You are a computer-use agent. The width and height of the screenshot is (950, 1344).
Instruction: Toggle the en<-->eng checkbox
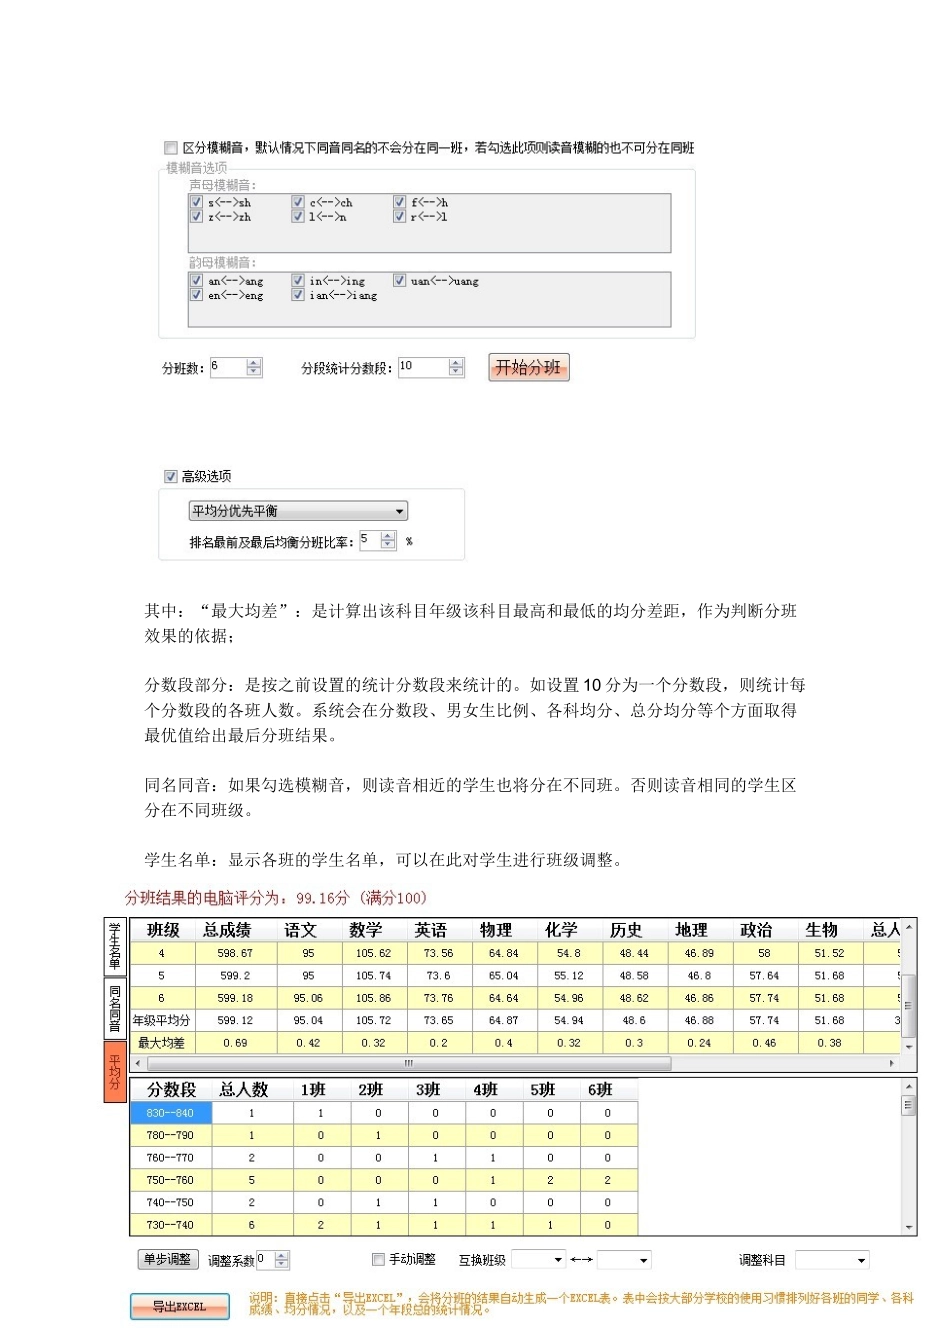click(196, 295)
